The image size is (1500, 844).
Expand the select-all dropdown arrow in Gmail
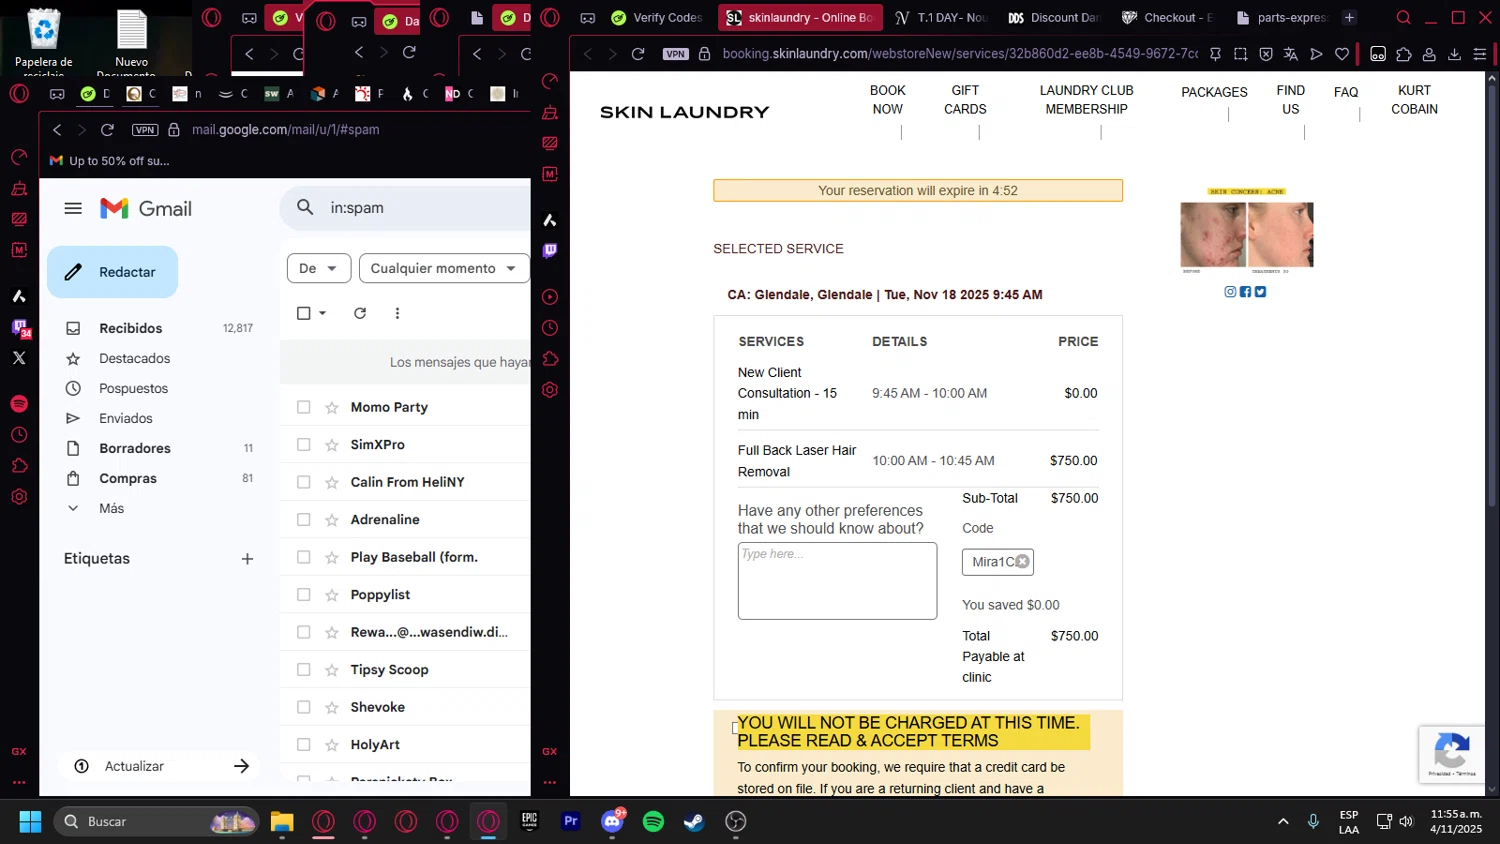pos(322,313)
